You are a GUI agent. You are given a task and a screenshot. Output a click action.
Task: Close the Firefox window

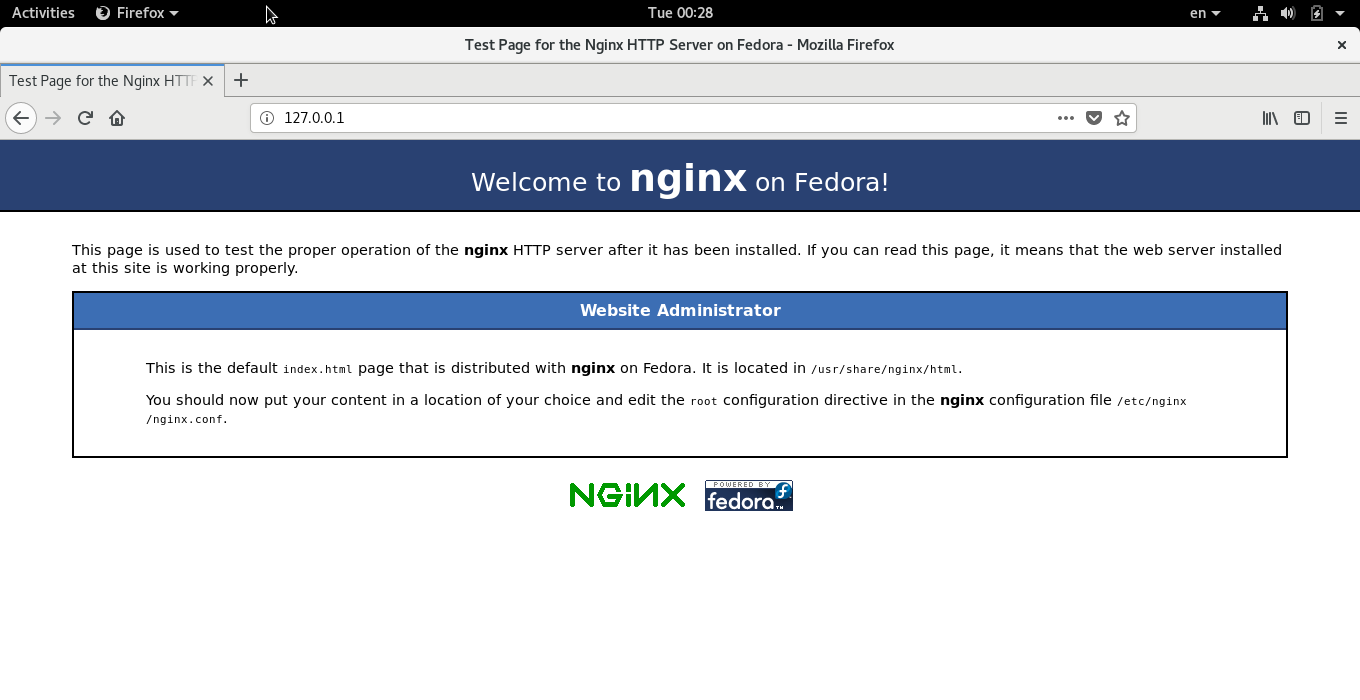(1342, 45)
